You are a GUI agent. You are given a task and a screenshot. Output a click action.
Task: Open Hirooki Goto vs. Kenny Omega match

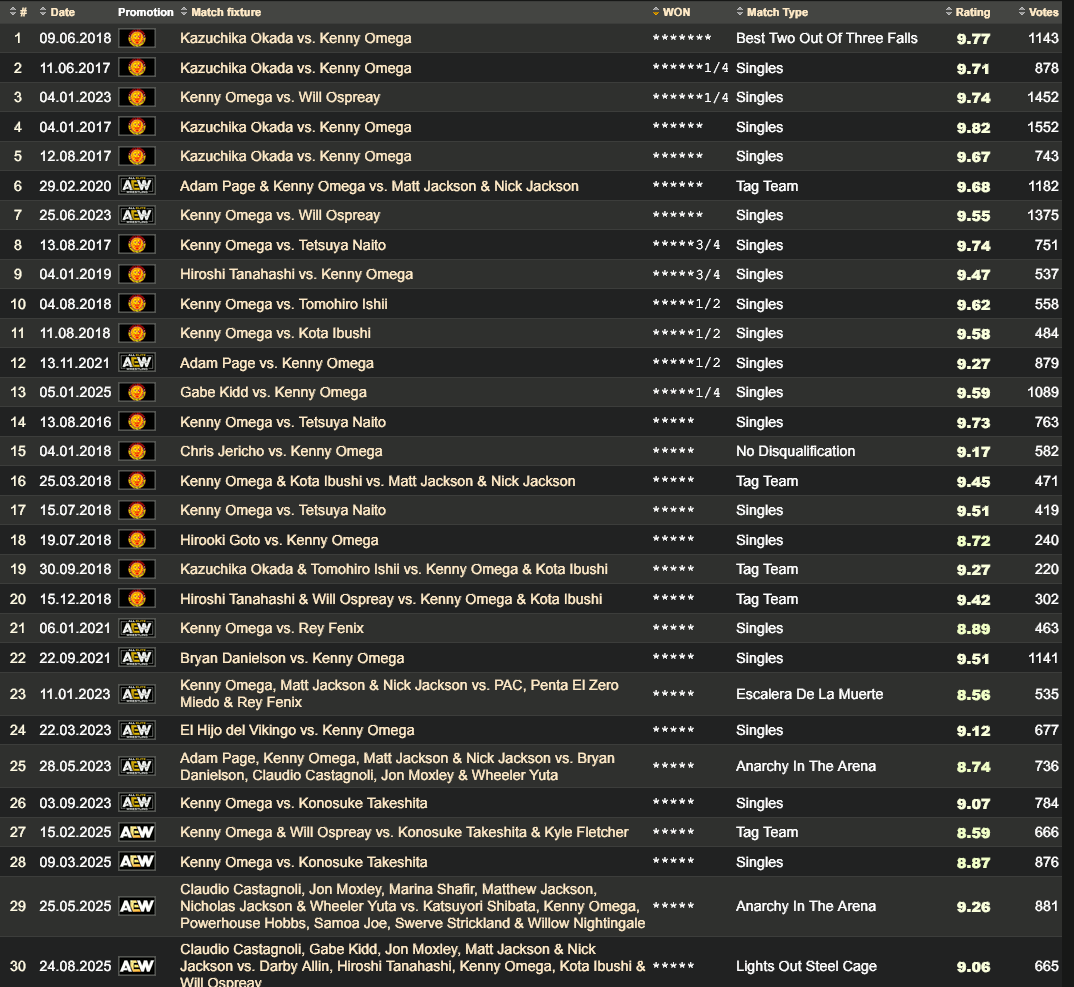point(279,540)
